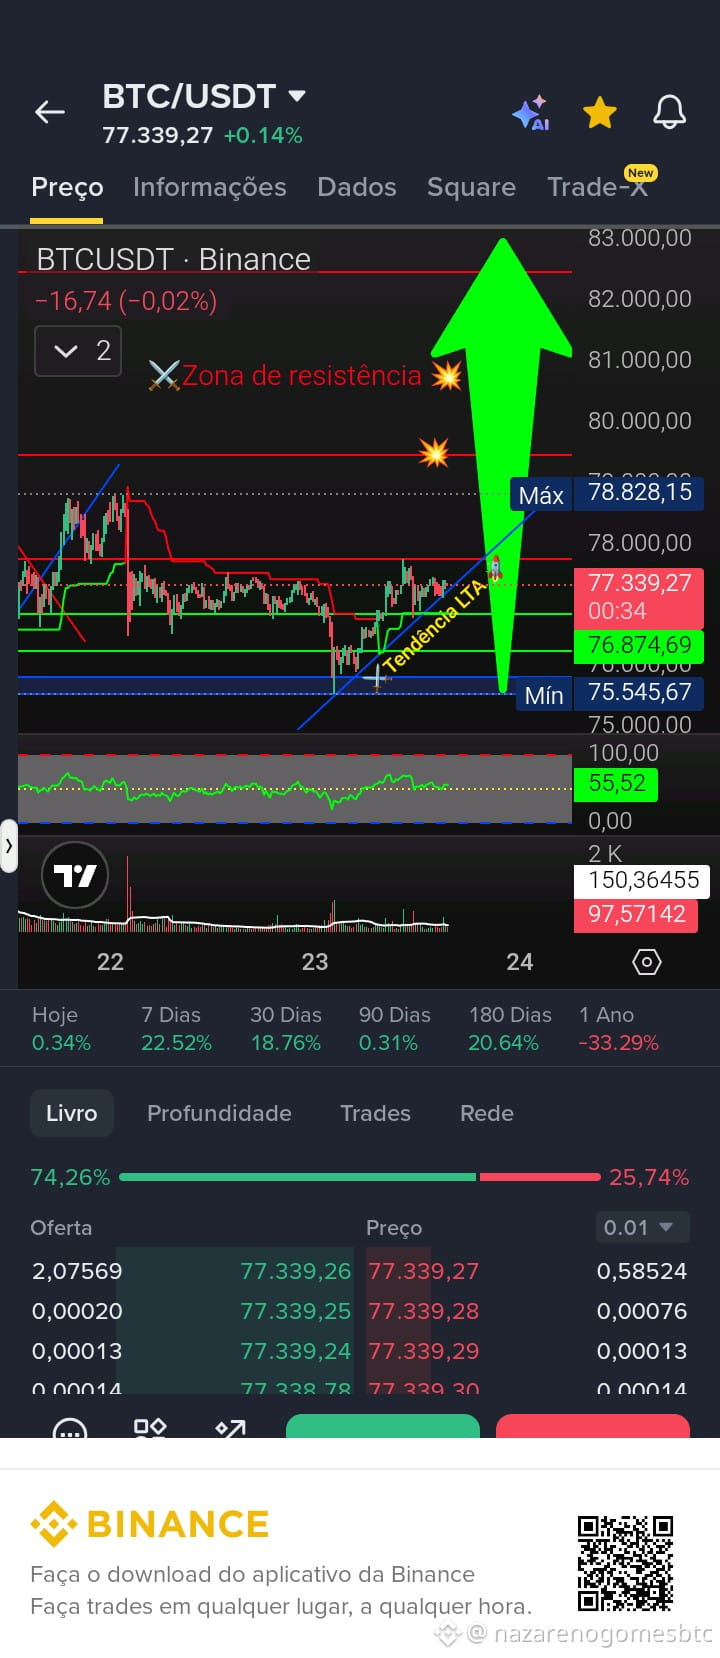This screenshot has width=720, height=1658.
Task: Click the TradingView logo on chart
Action: 74,876
